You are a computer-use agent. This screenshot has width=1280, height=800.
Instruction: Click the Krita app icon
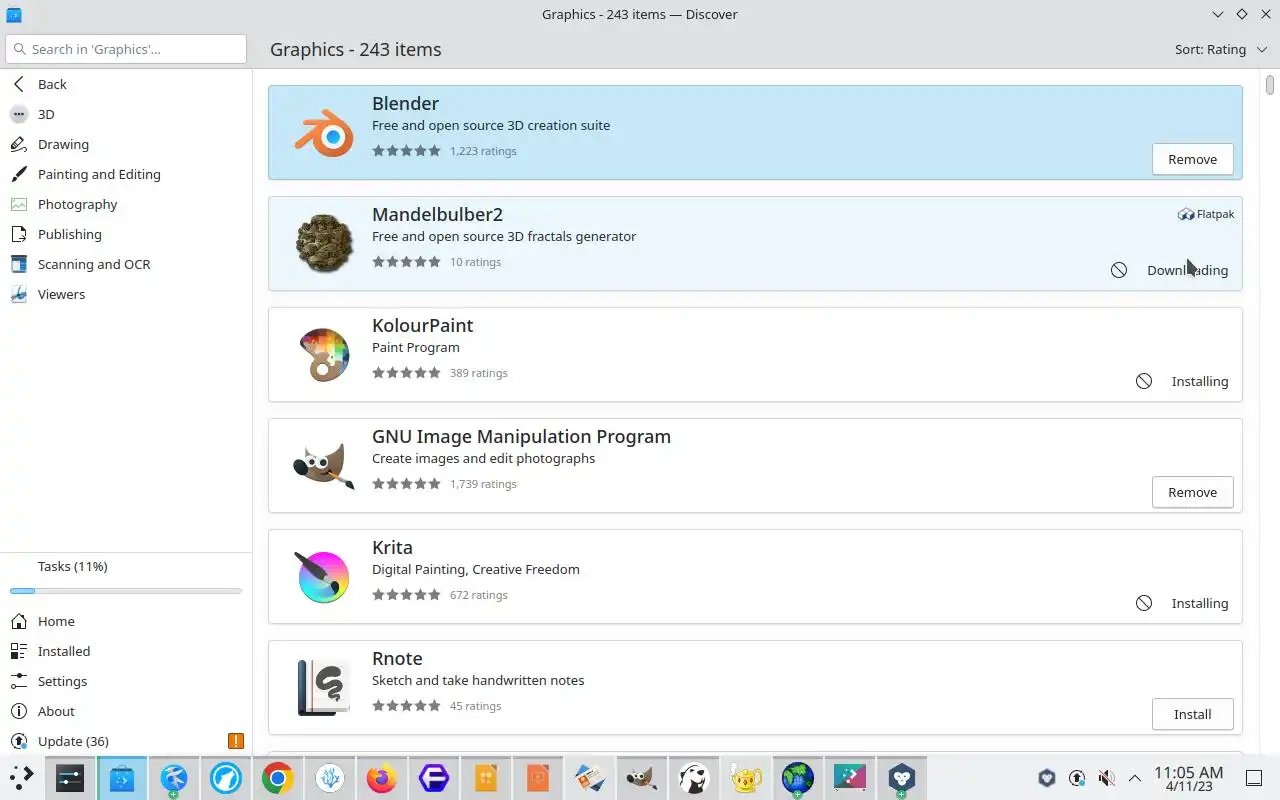[x=323, y=577]
